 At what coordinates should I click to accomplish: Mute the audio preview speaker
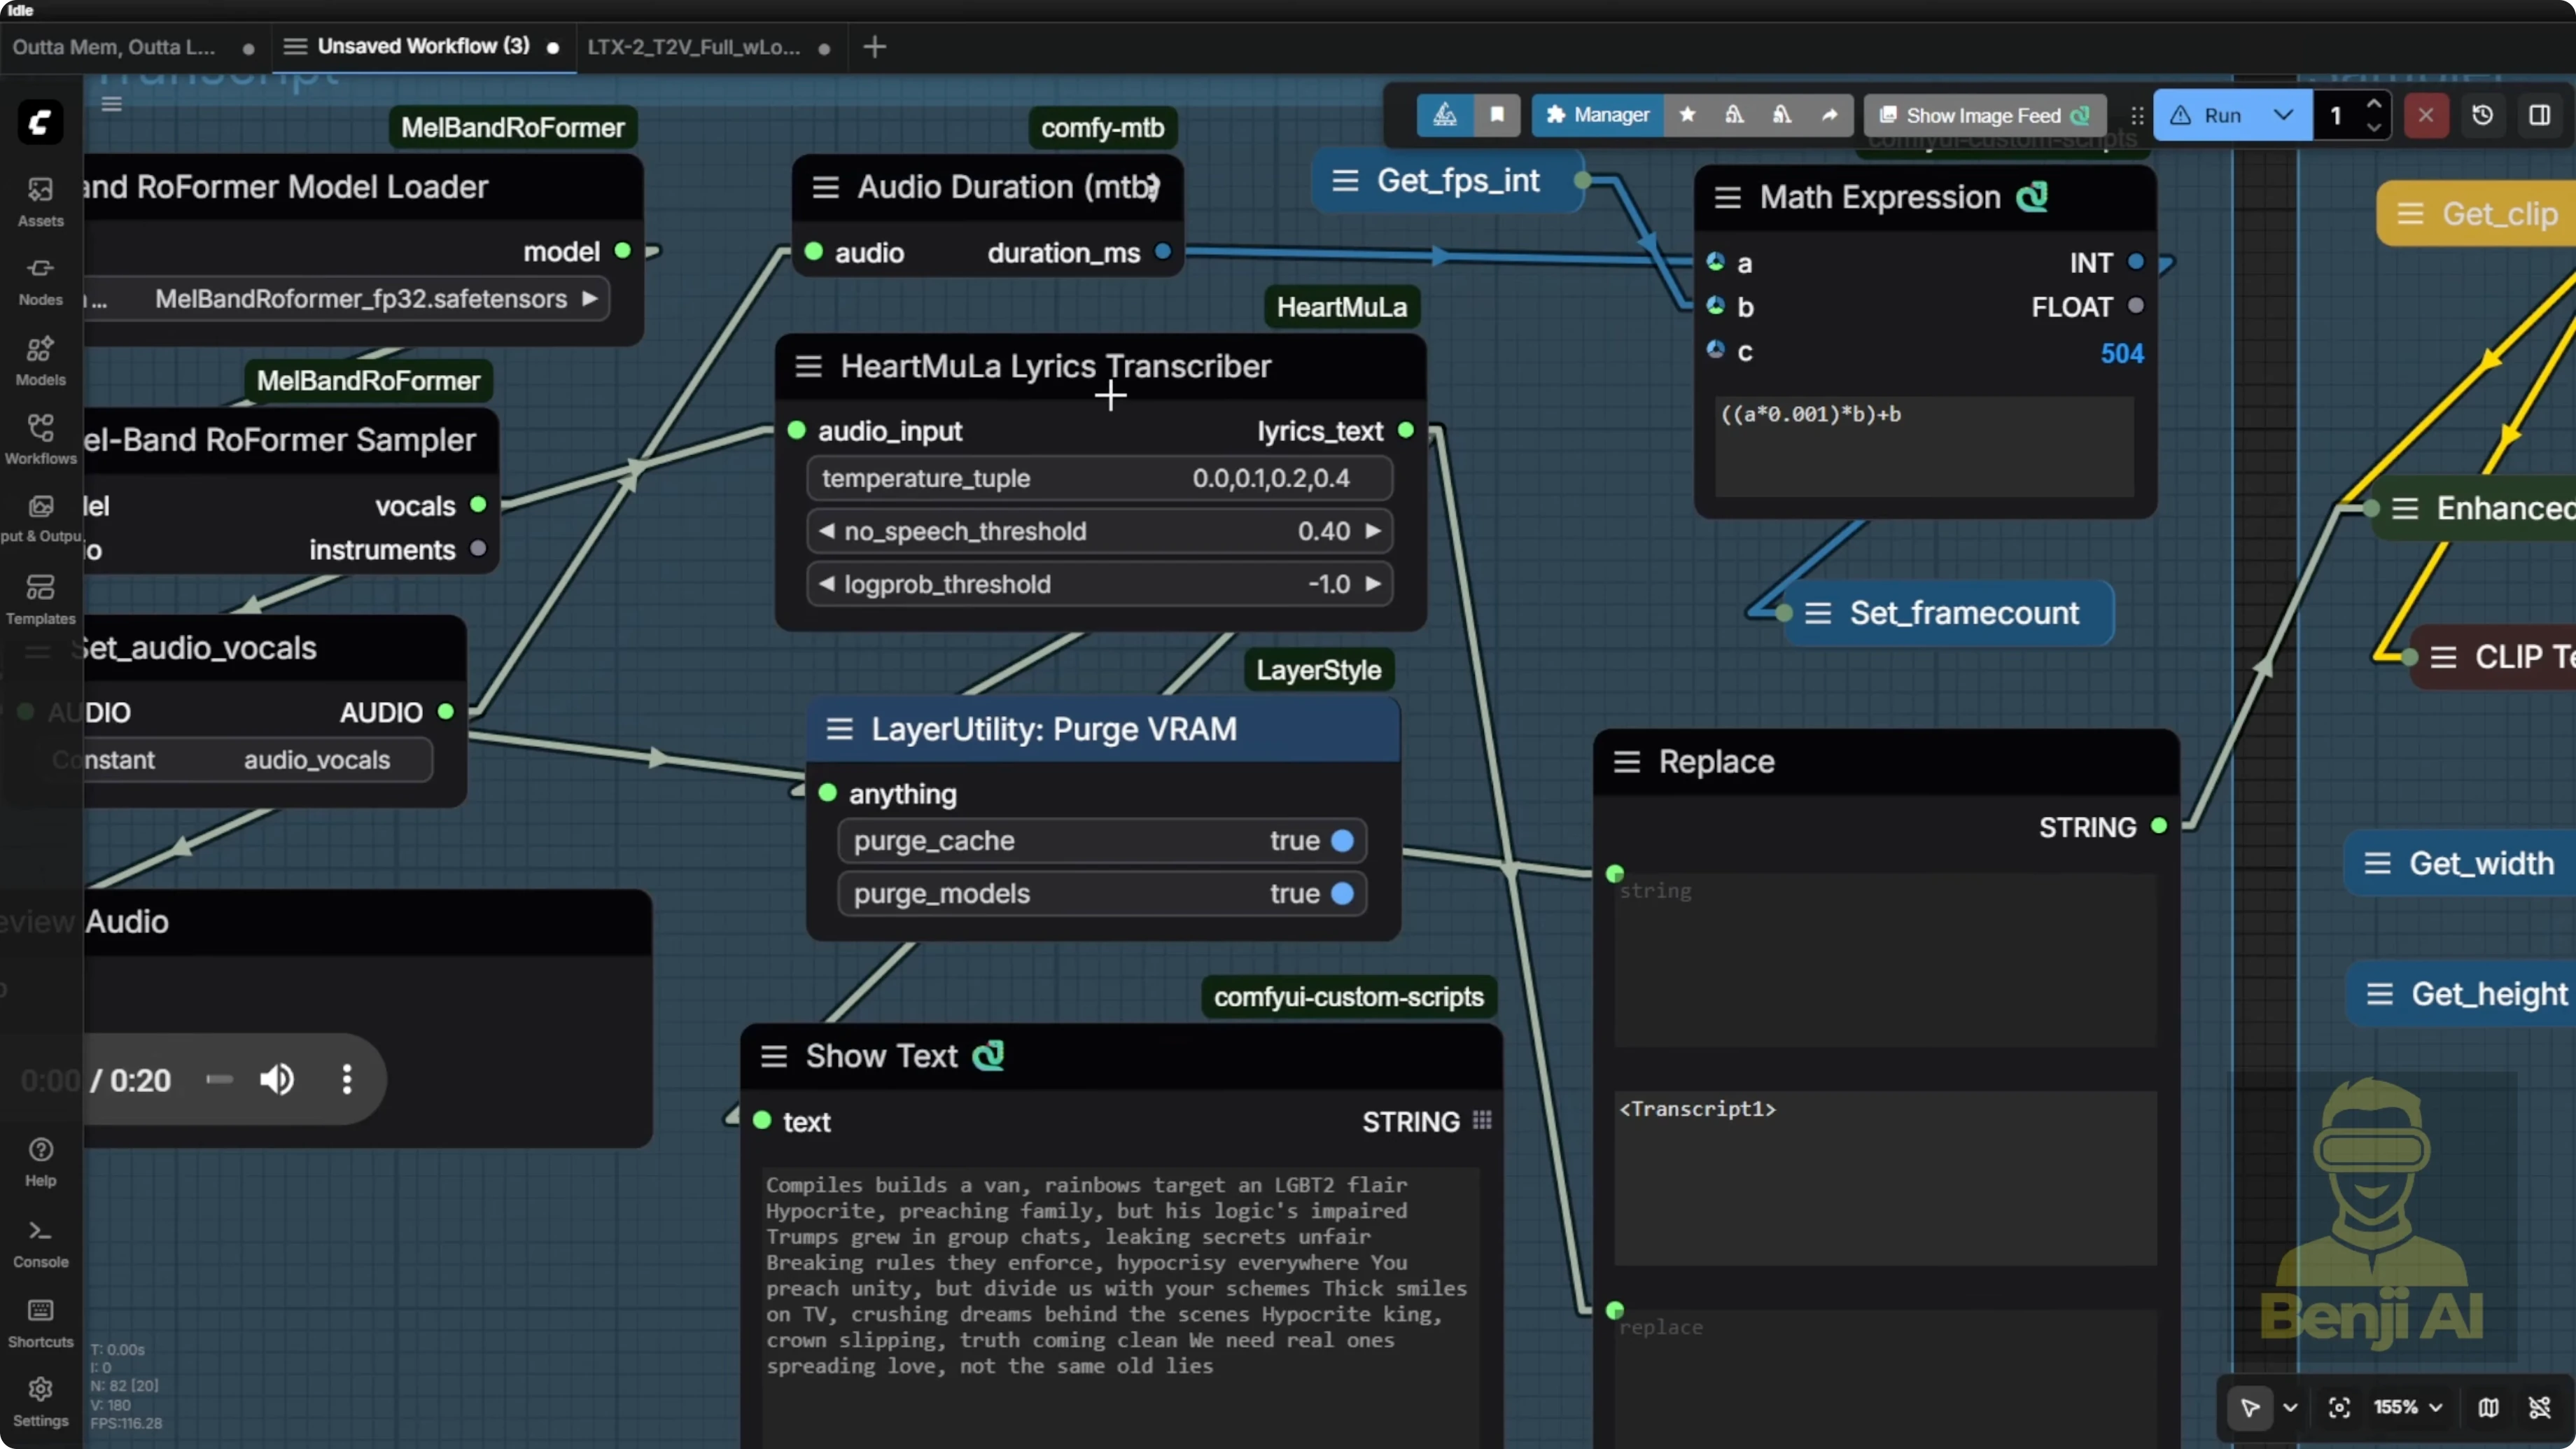pyautogui.click(x=277, y=1079)
